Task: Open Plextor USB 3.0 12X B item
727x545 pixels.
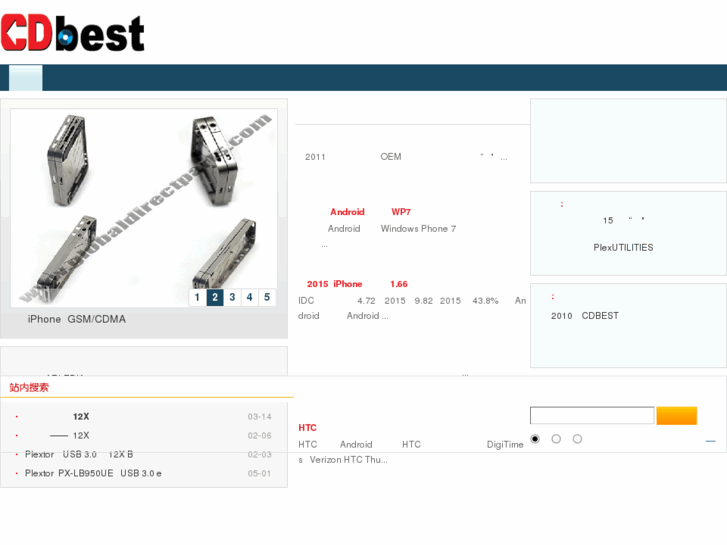Action: click(x=79, y=455)
